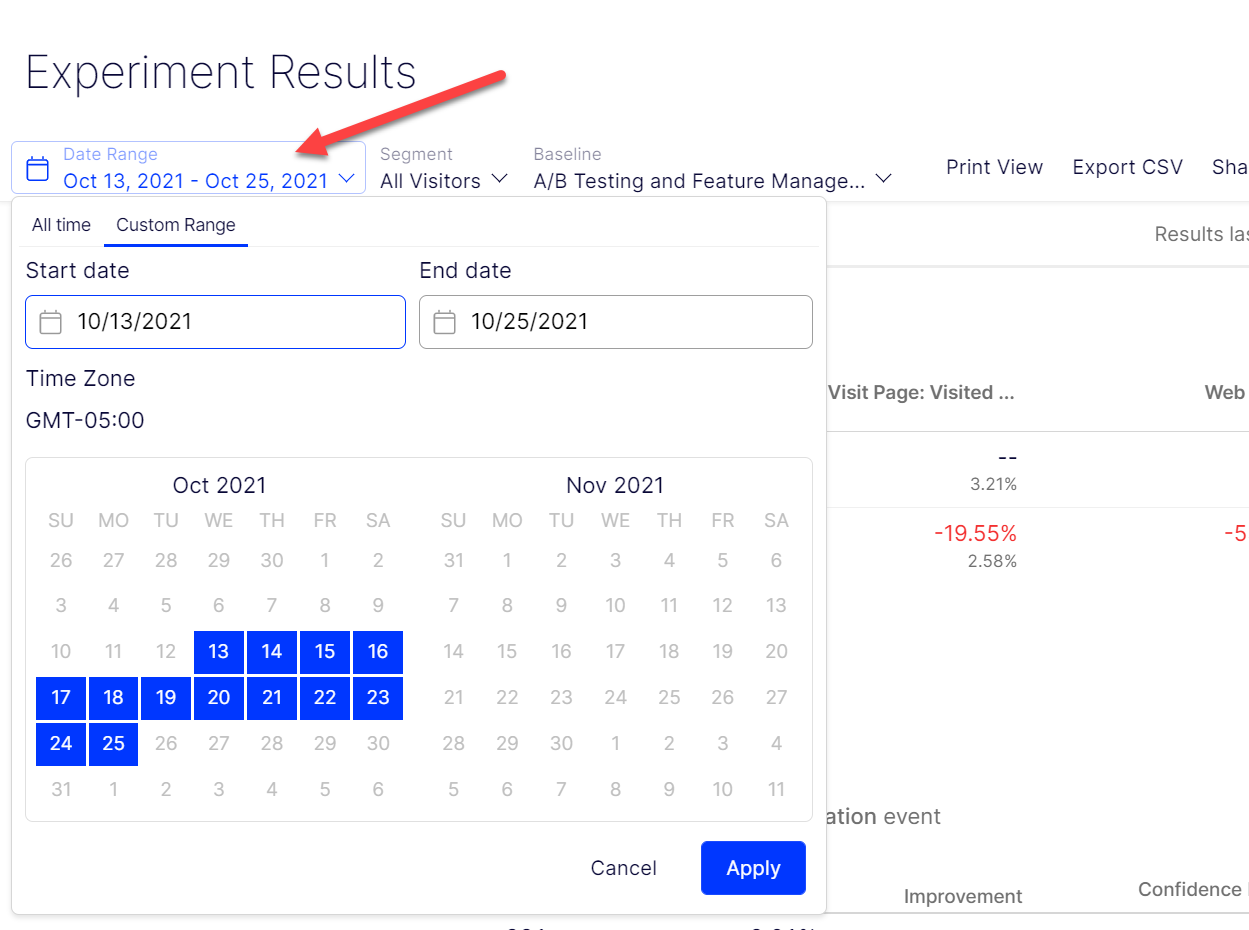Open the Baseline dropdown

[x=712, y=180]
